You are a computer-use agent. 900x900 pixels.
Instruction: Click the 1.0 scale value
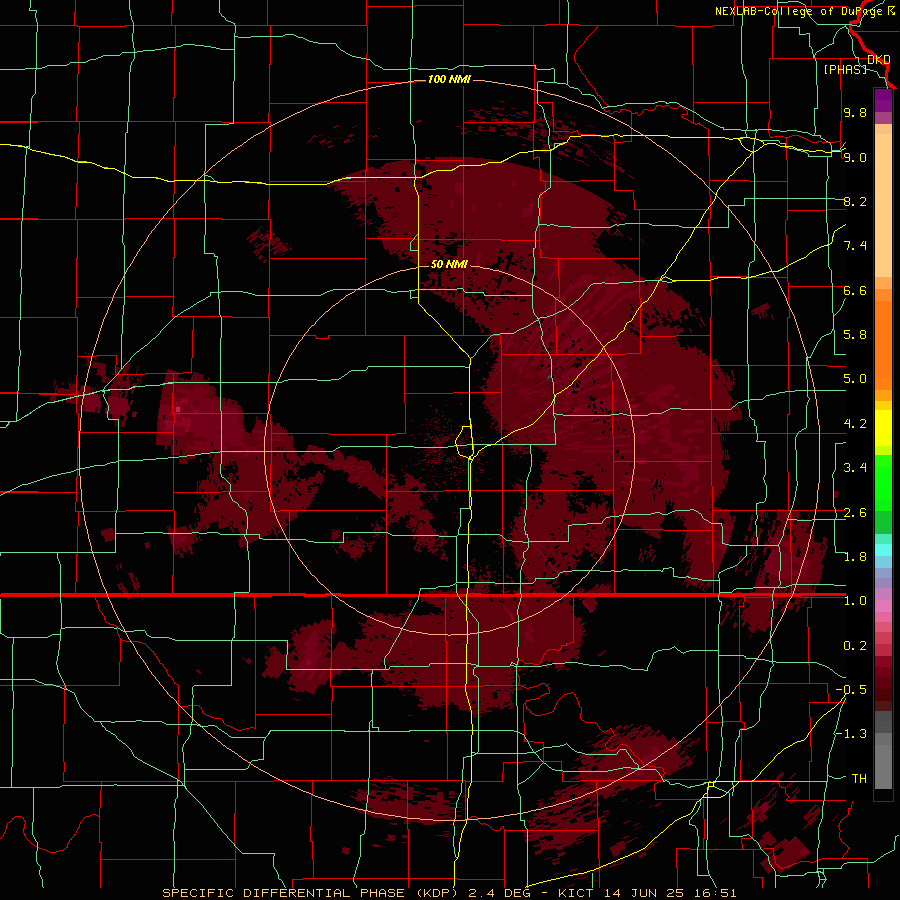pos(855,601)
